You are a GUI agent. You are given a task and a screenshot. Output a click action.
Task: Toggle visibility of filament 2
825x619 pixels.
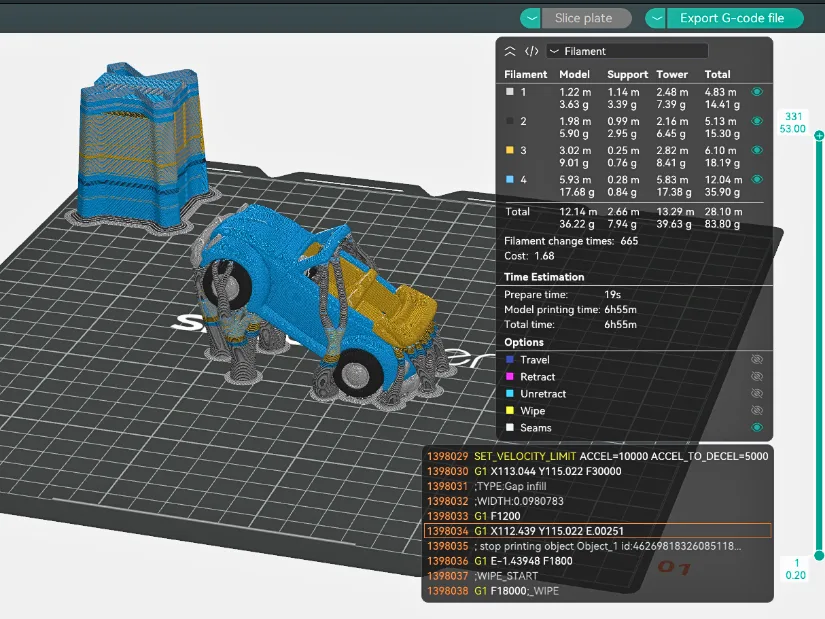click(757, 121)
